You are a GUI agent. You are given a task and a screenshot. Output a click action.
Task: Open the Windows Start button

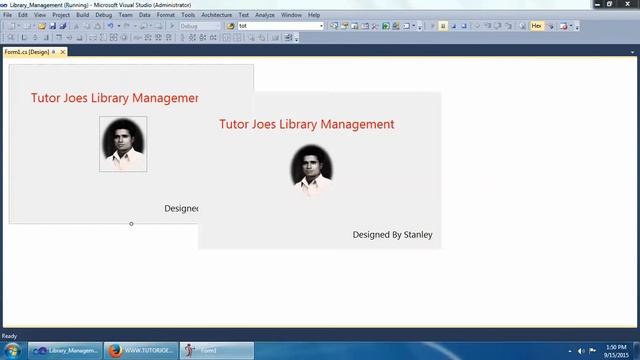(x=12, y=351)
